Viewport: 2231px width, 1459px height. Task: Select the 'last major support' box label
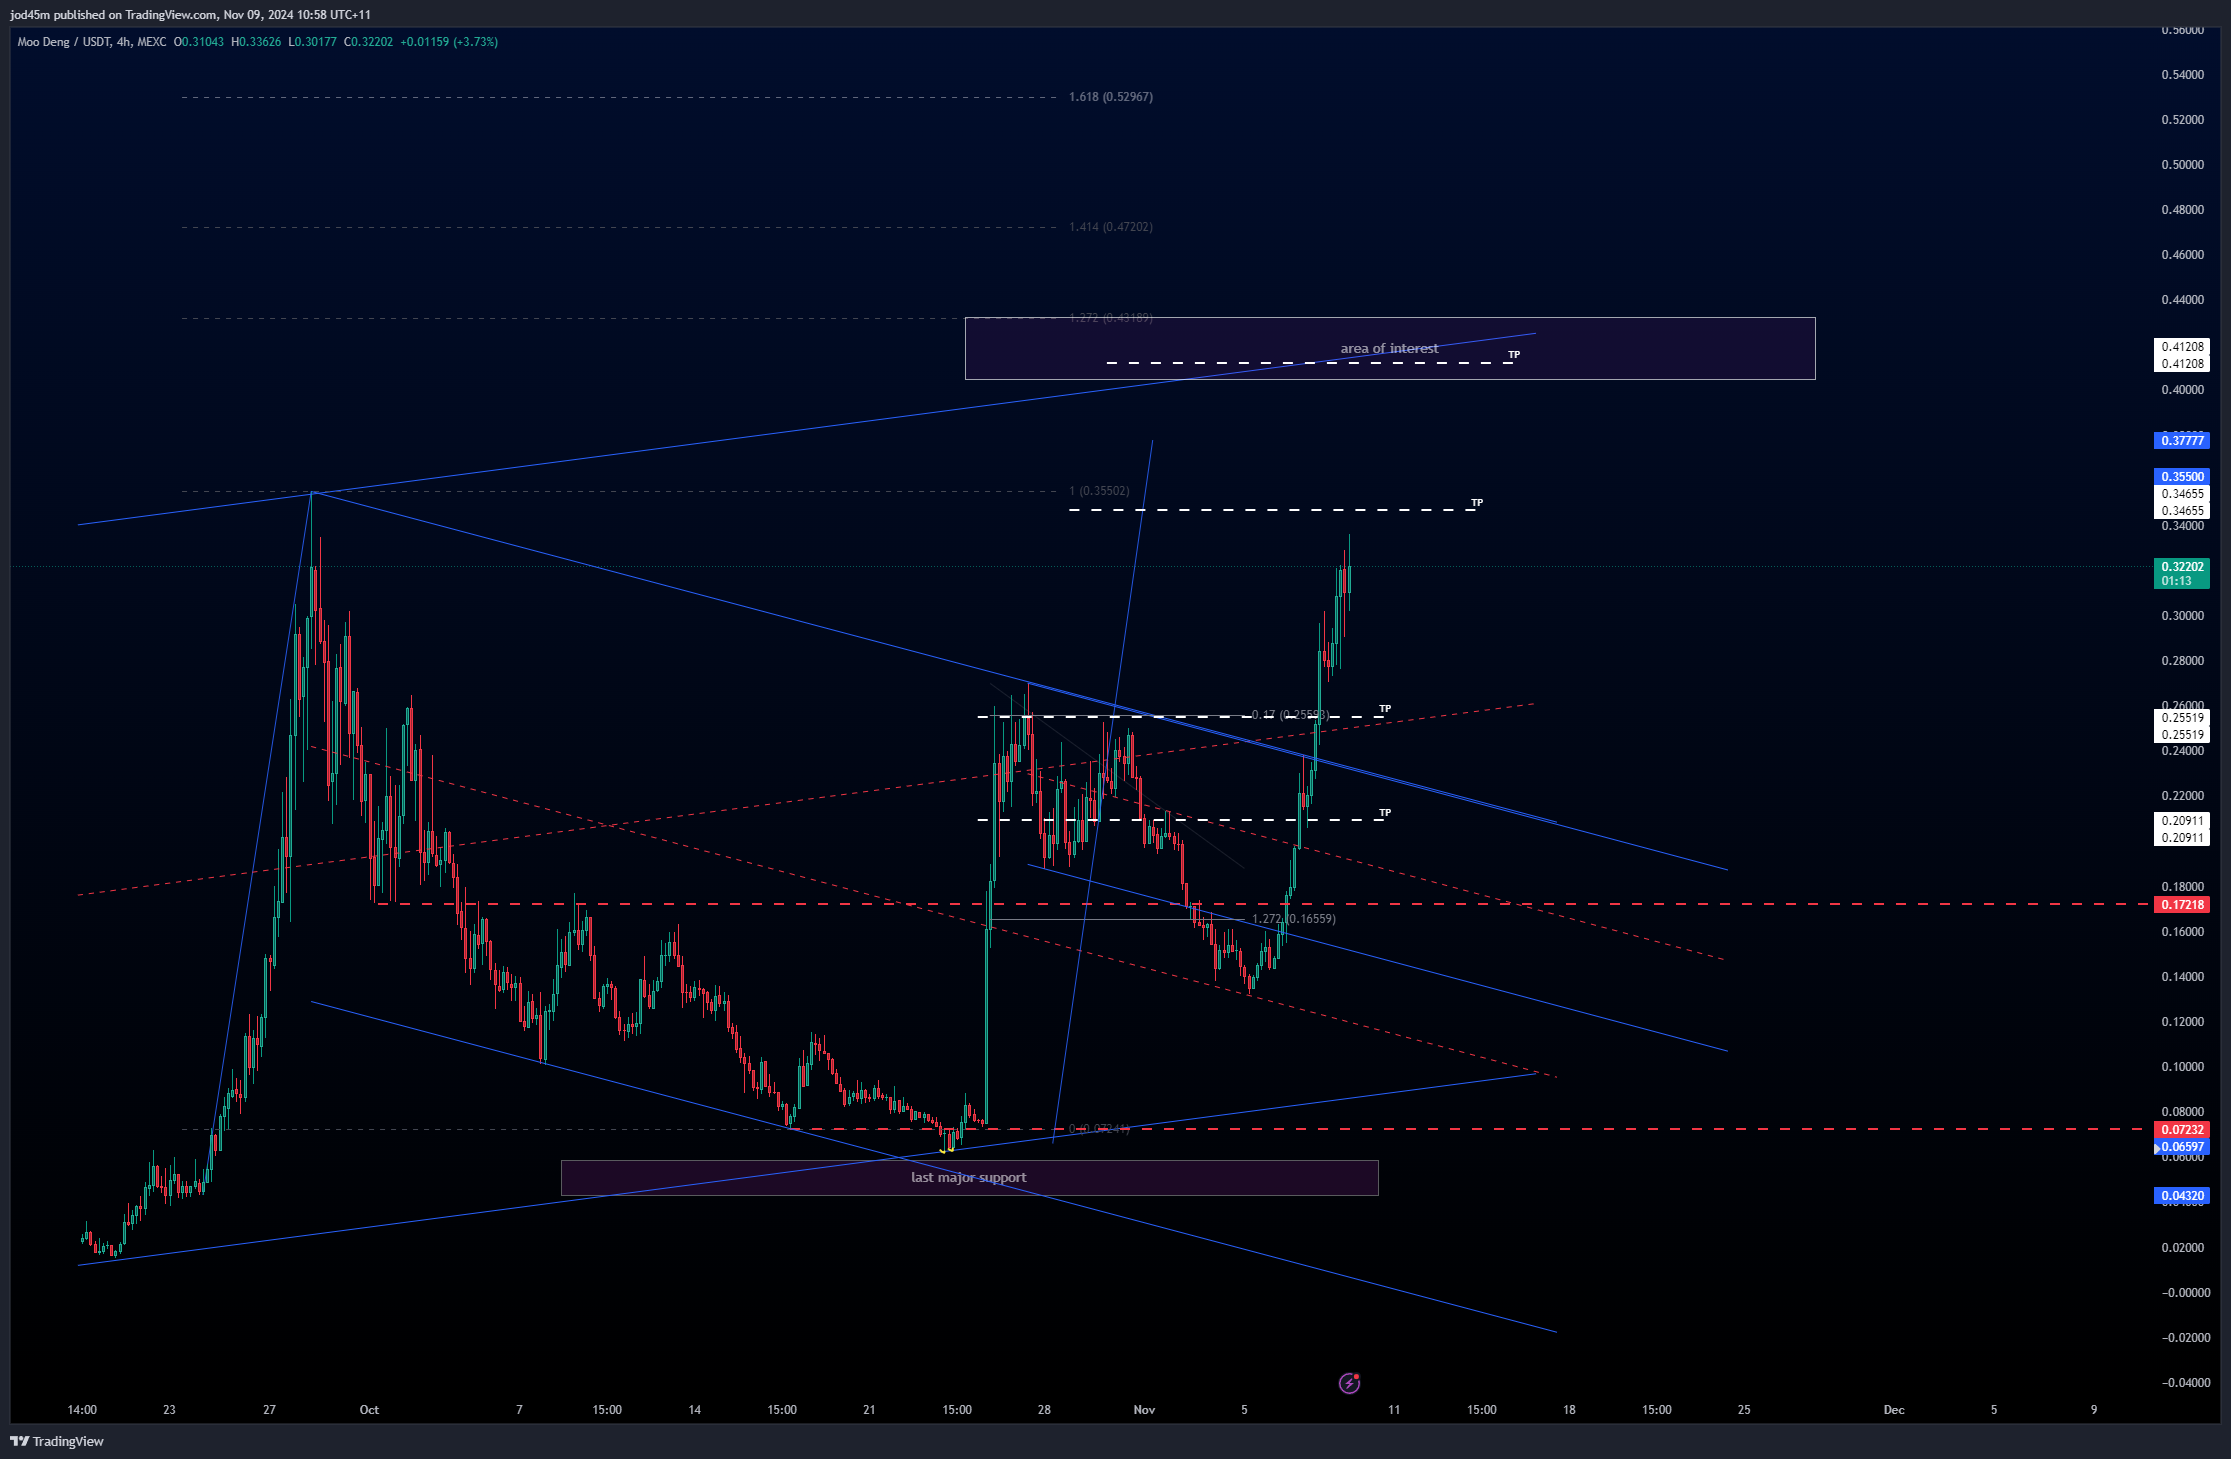(968, 1177)
